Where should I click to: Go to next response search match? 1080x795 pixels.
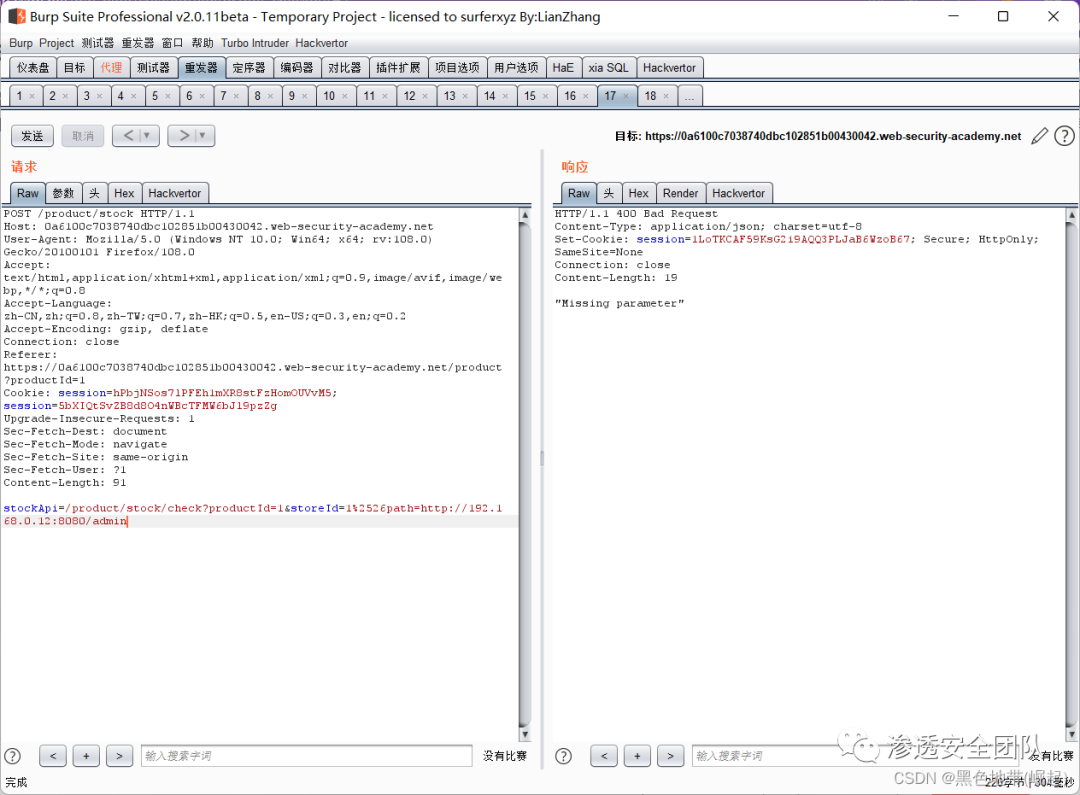670,756
